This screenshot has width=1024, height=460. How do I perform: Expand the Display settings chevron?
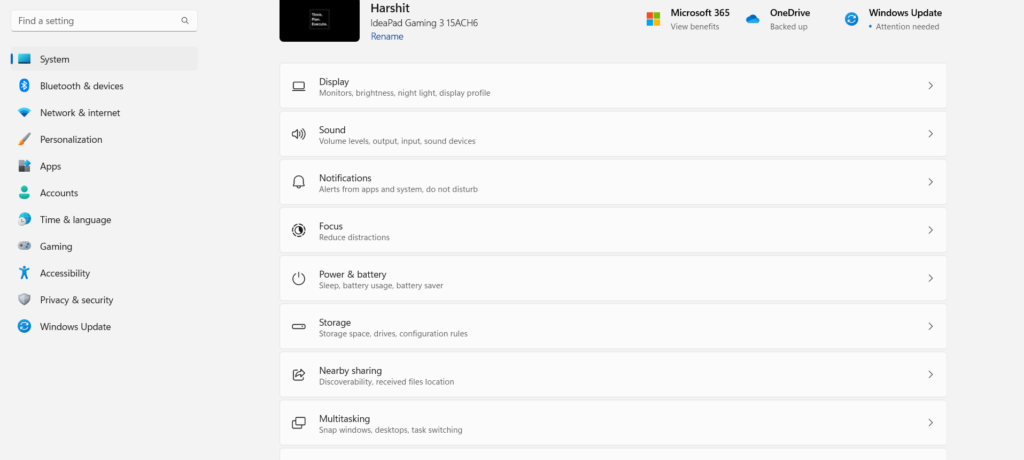tap(930, 86)
